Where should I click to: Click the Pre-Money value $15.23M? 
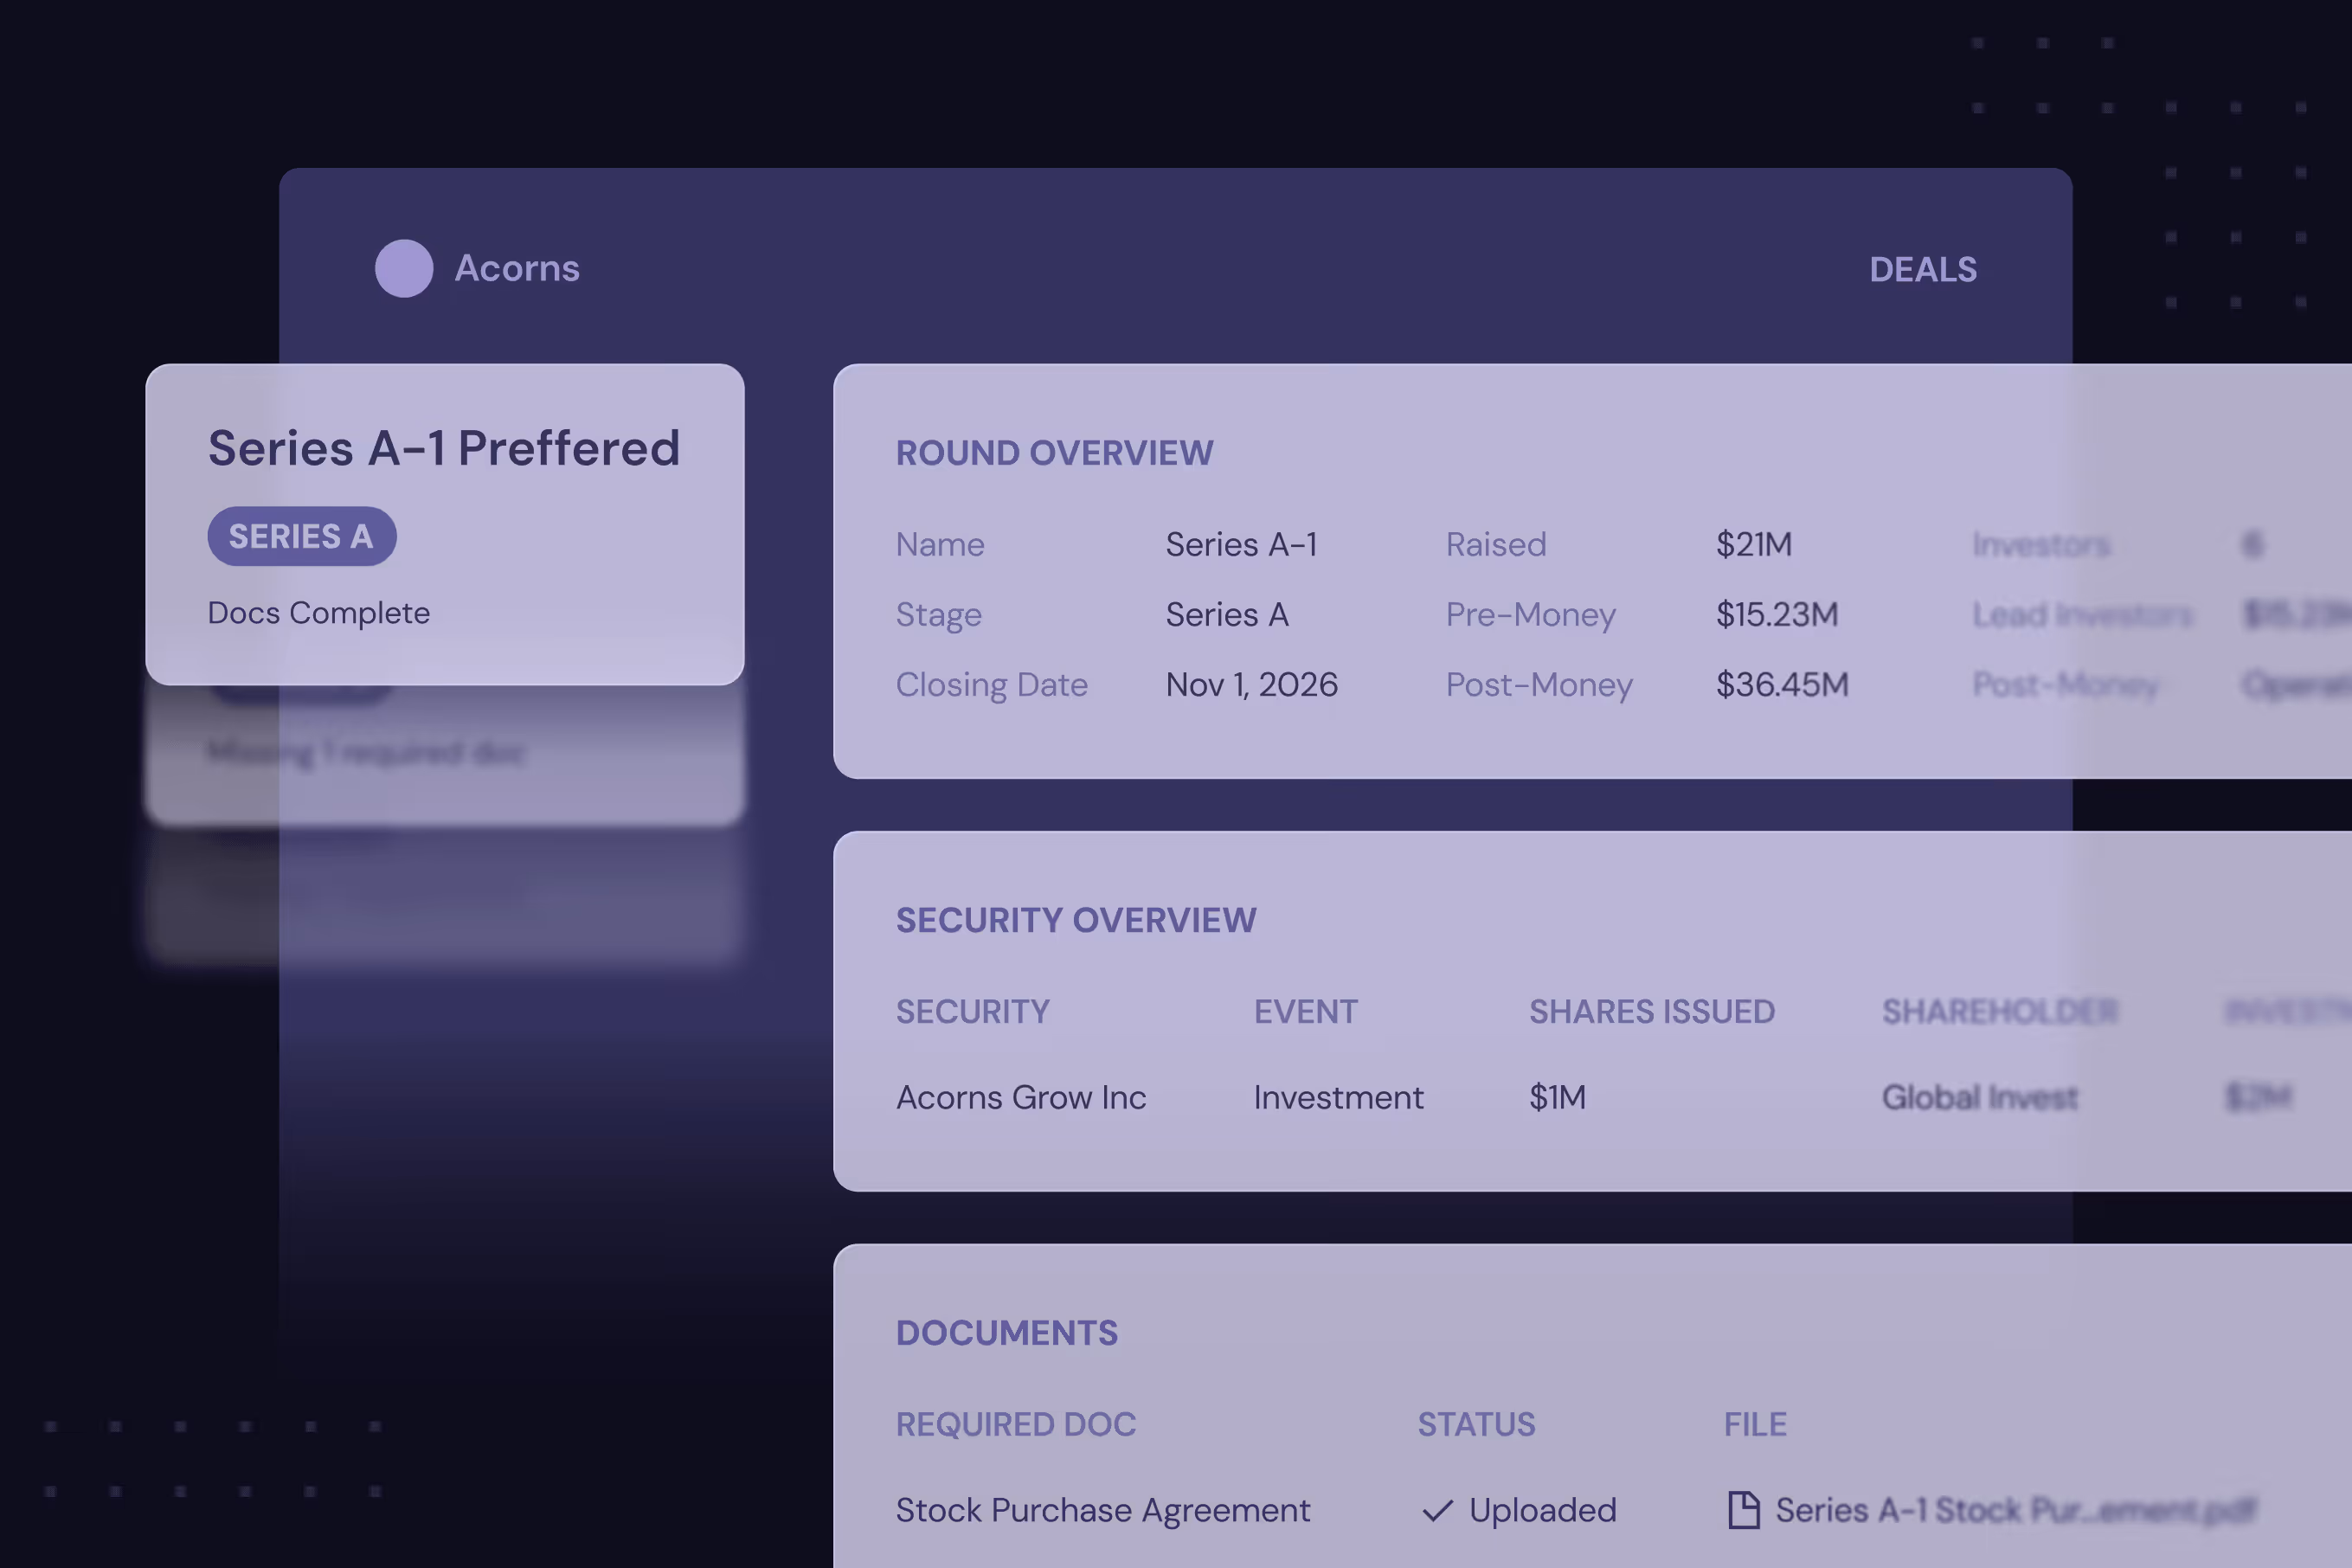coord(1776,614)
